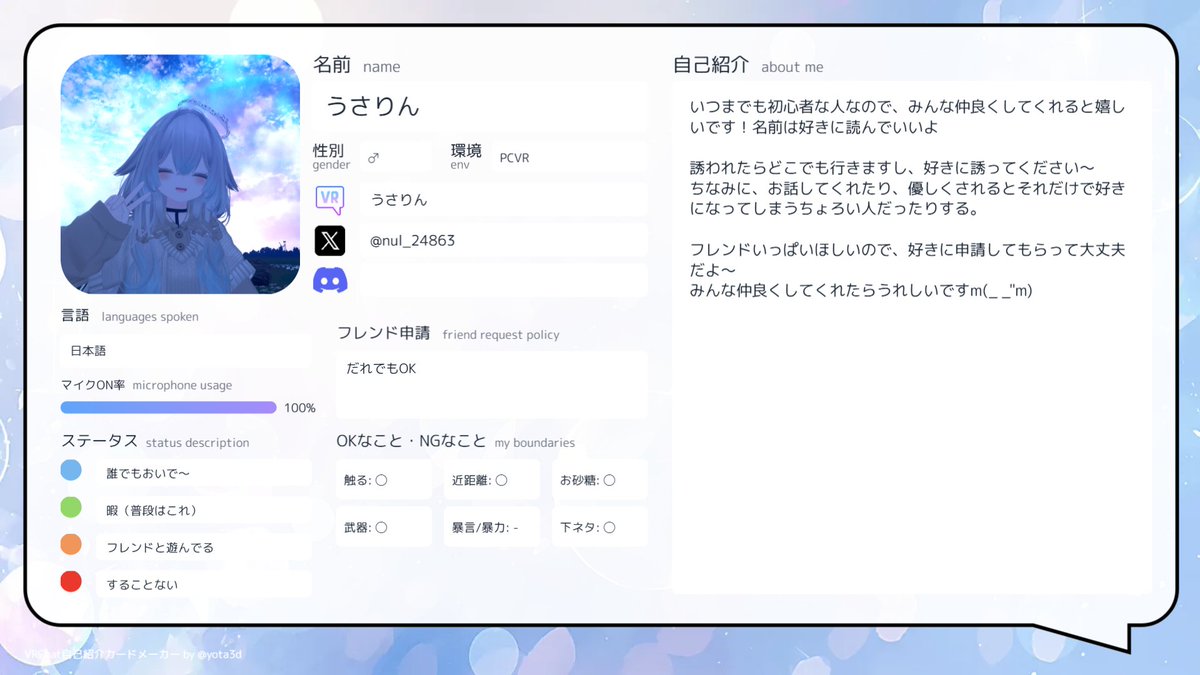
Task: Toggle the 触る boundary circle
Action: [381, 479]
